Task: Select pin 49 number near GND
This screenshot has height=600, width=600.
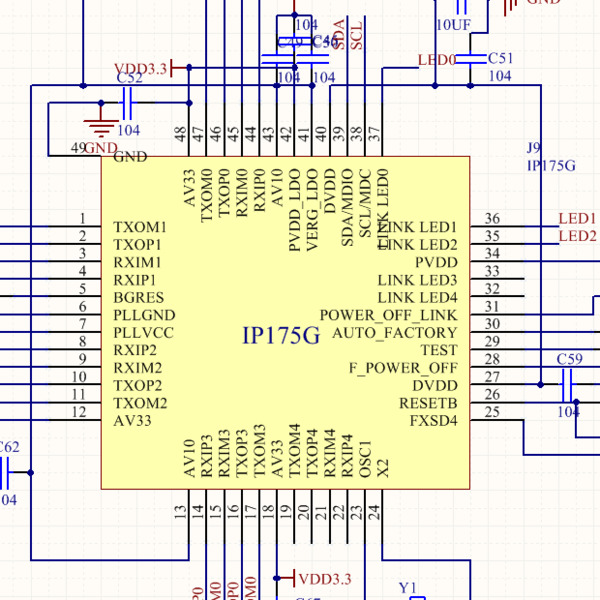Action: click(78, 148)
